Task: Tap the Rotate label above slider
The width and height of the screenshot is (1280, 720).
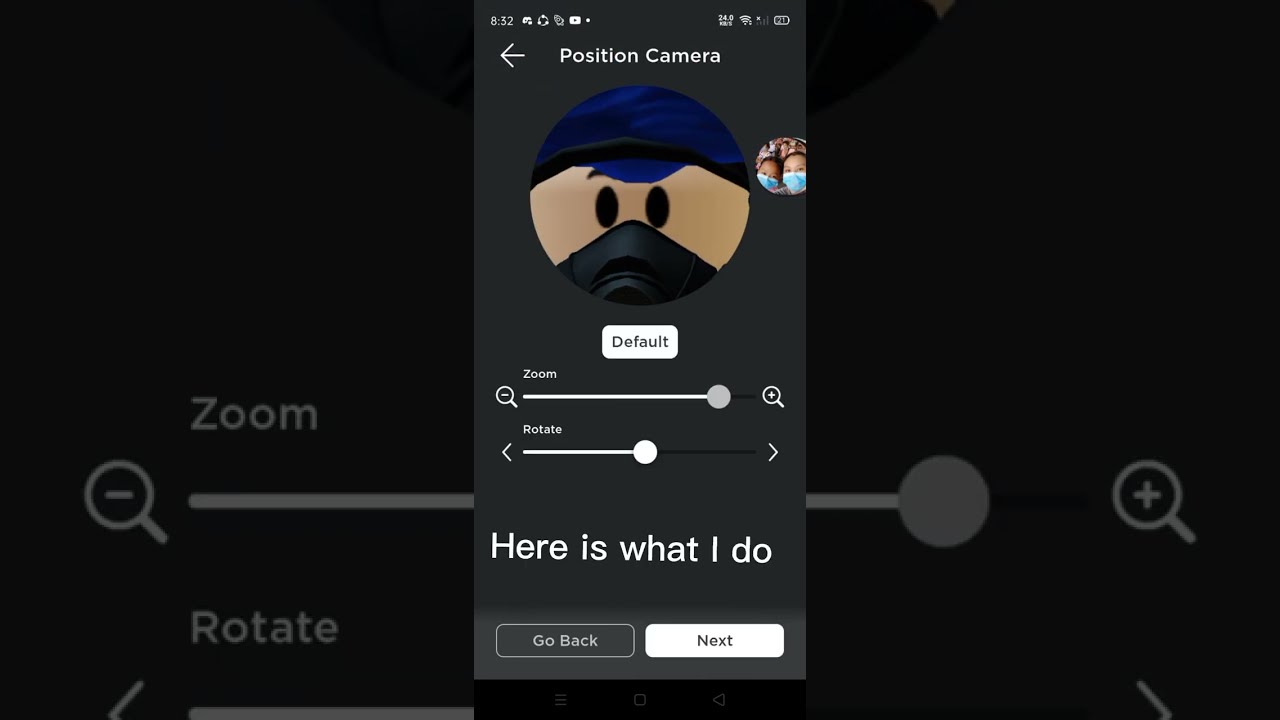Action: 542,429
